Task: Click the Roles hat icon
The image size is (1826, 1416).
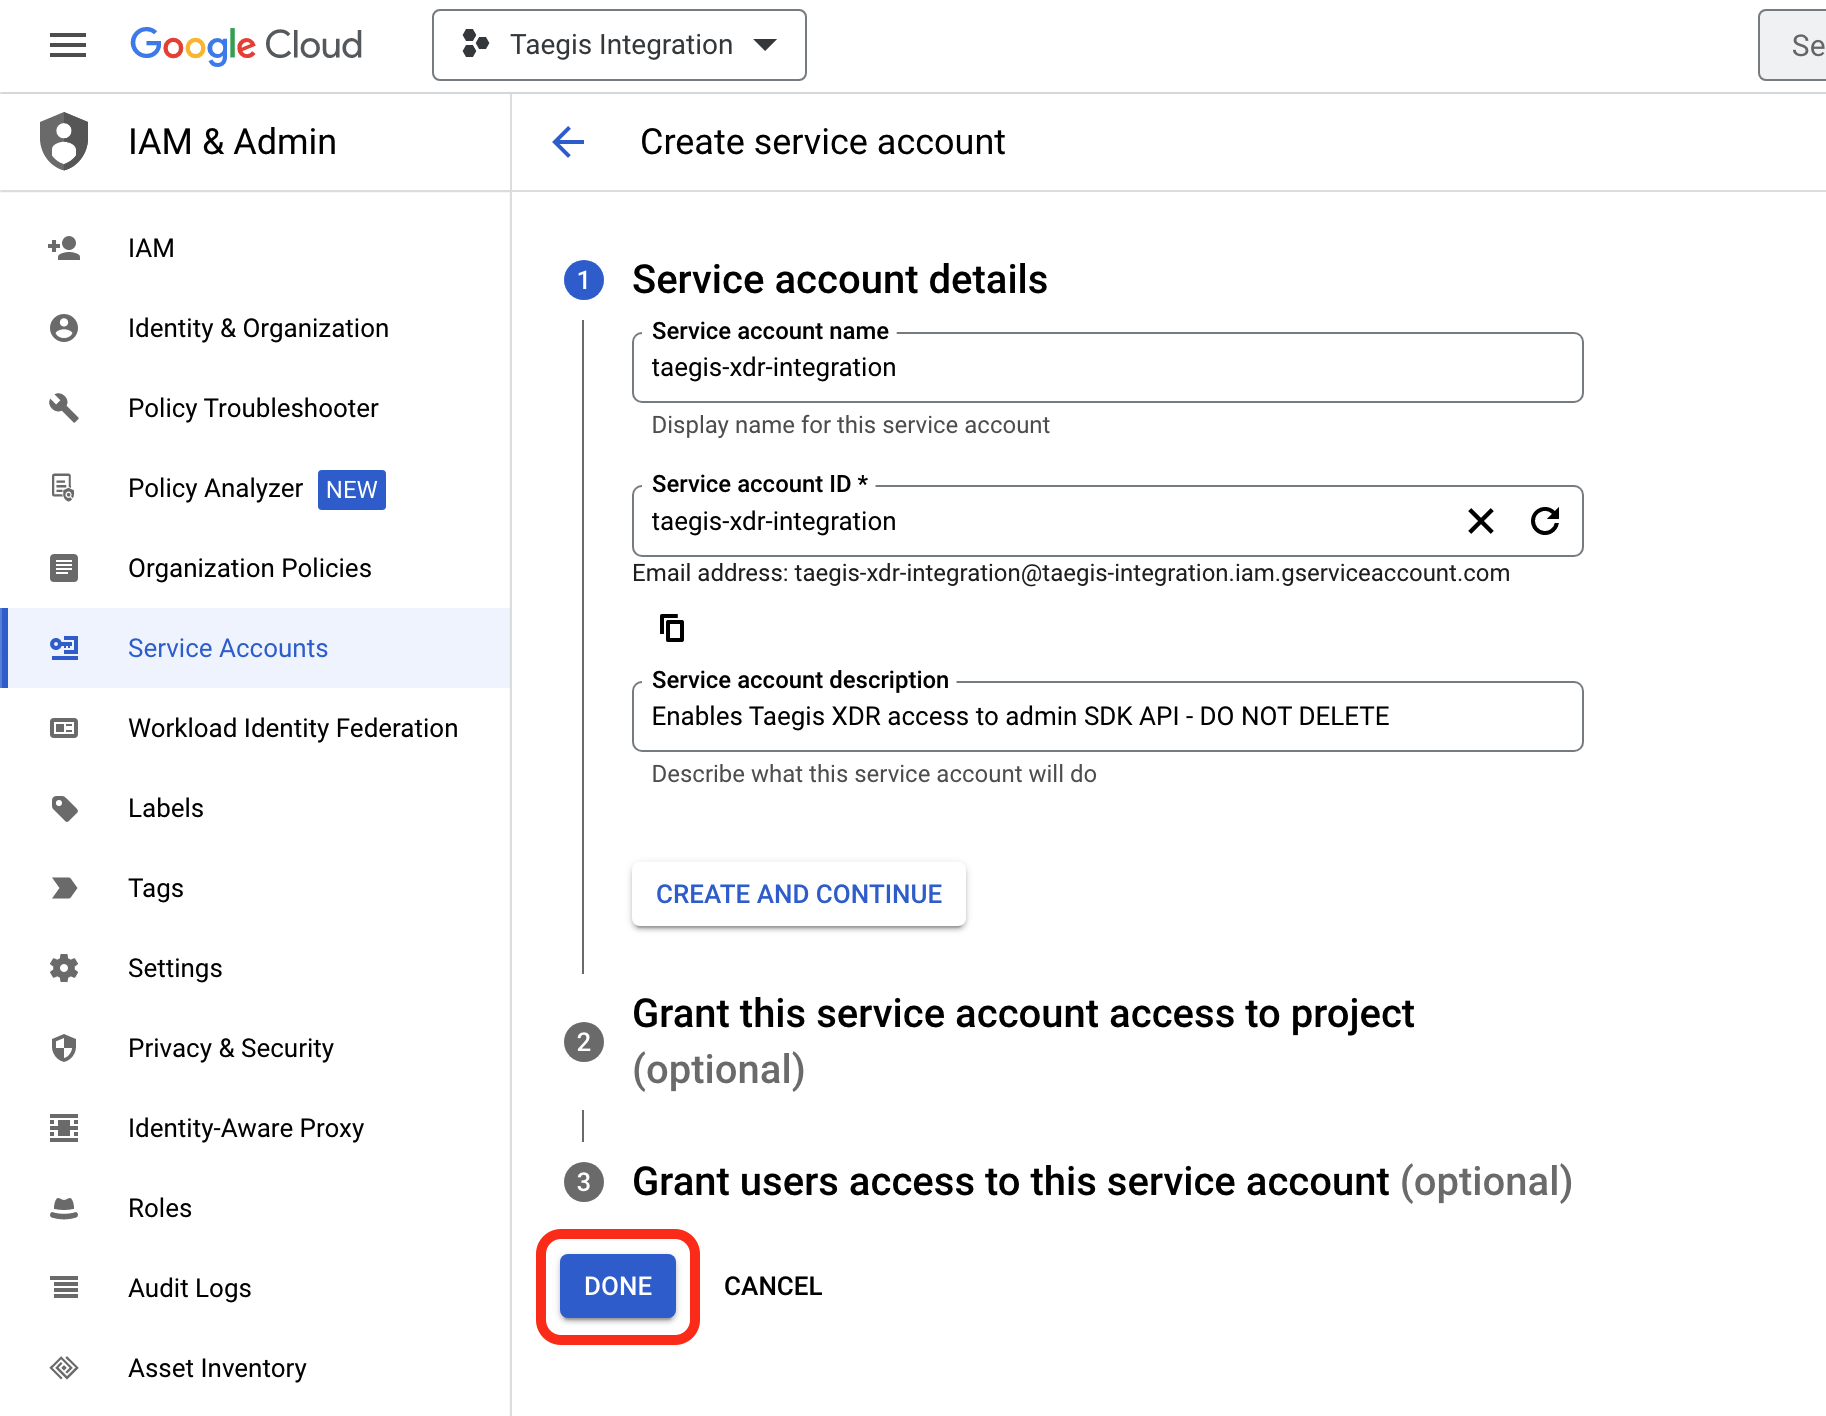Action: click(64, 1208)
